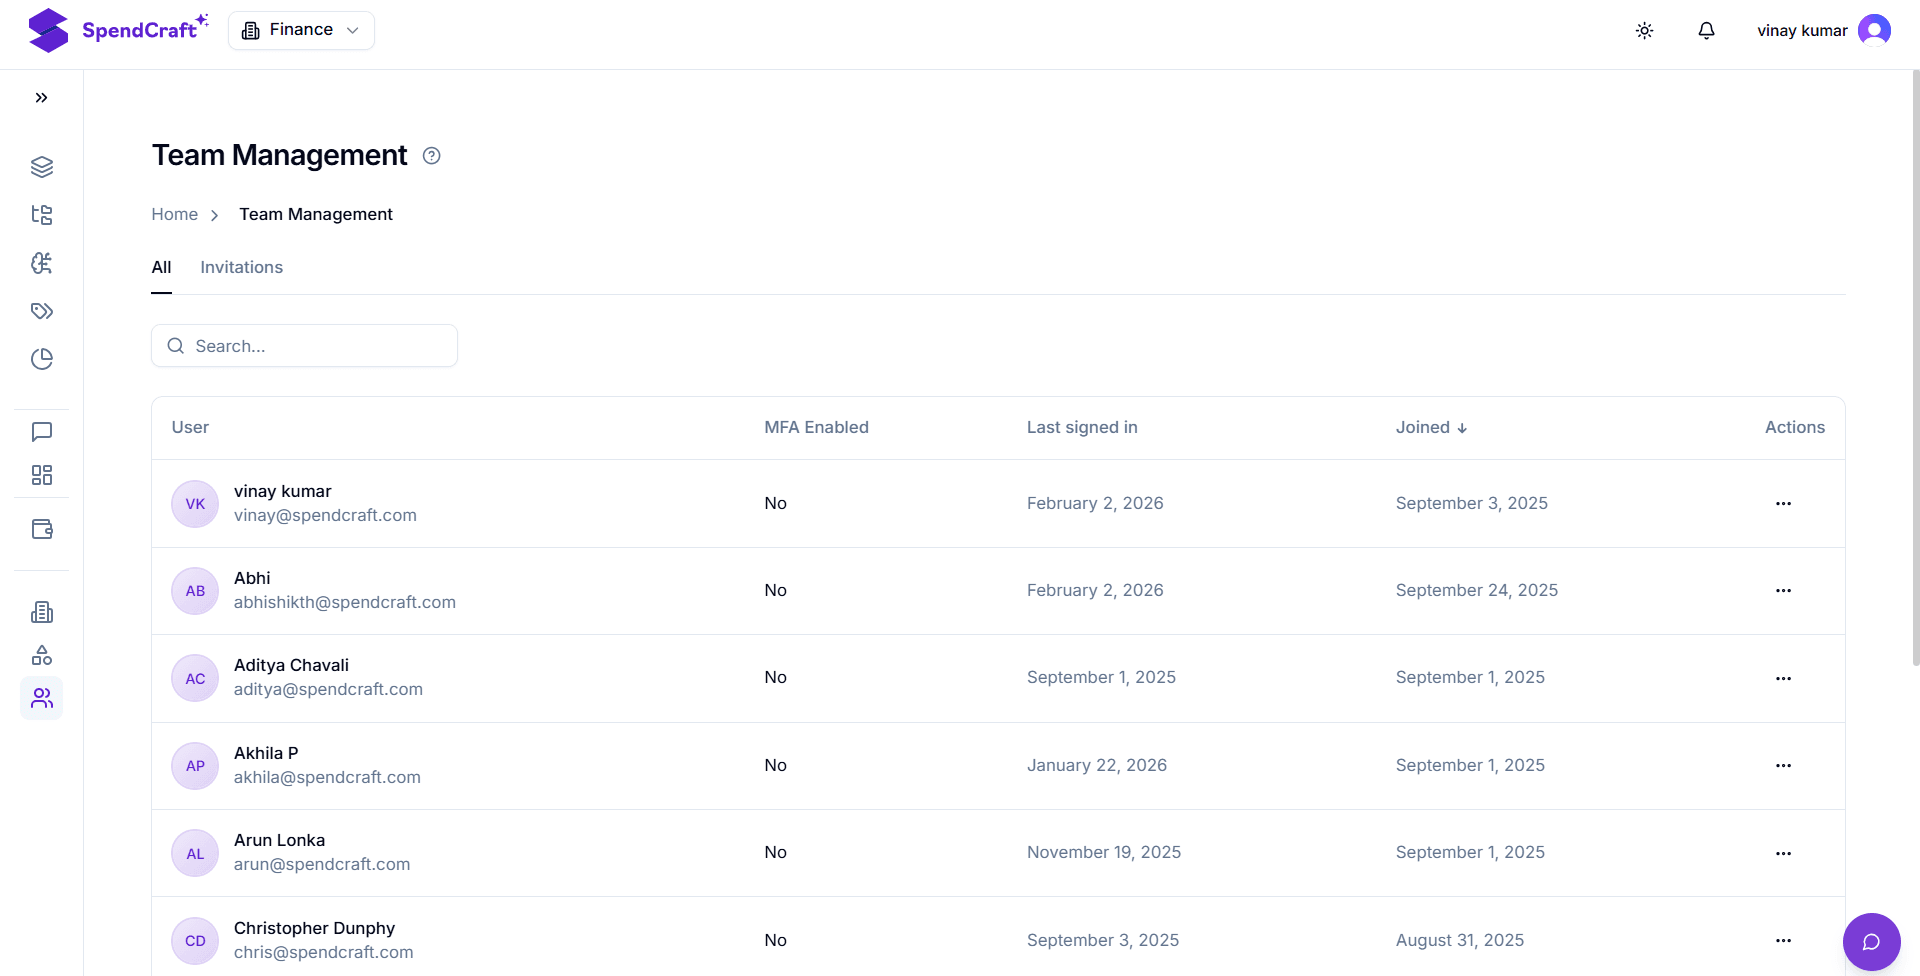
Task: Open the wallet icon in the sidebar
Action: (x=41, y=529)
